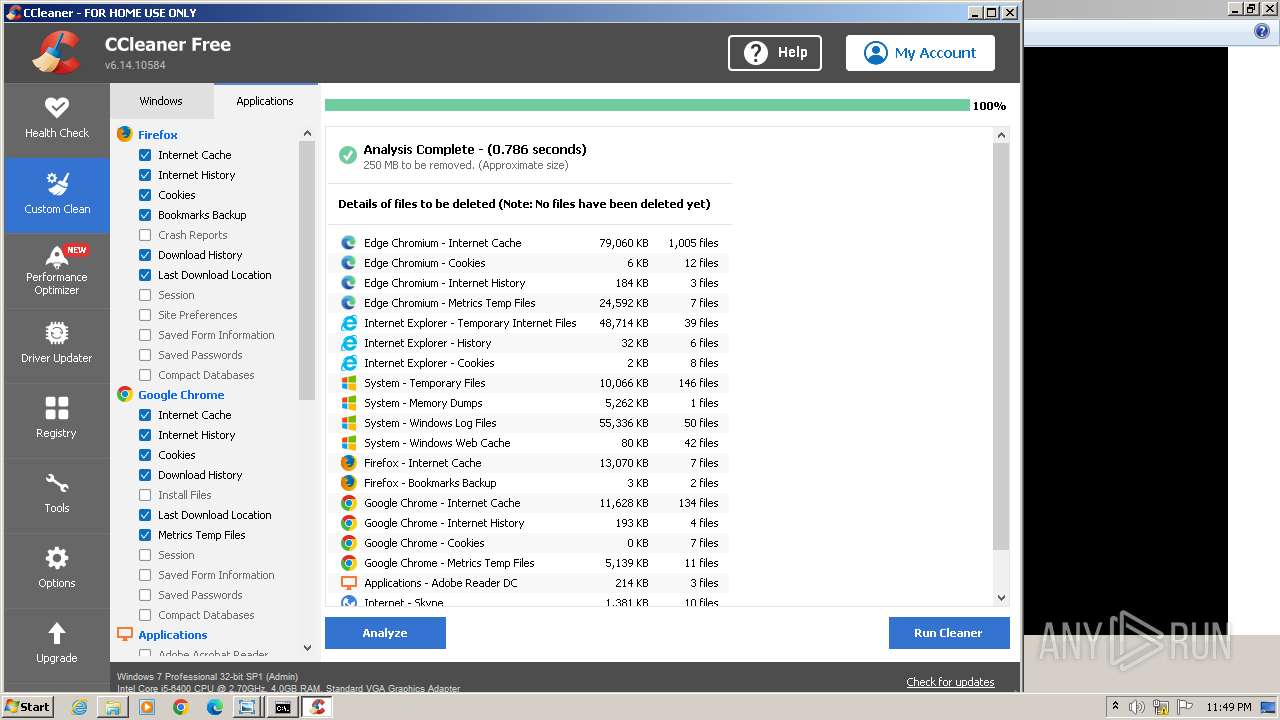Image resolution: width=1280 pixels, height=720 pixels.
Task: Click the CCleaner logo in the header
Action: click(56, 53)
